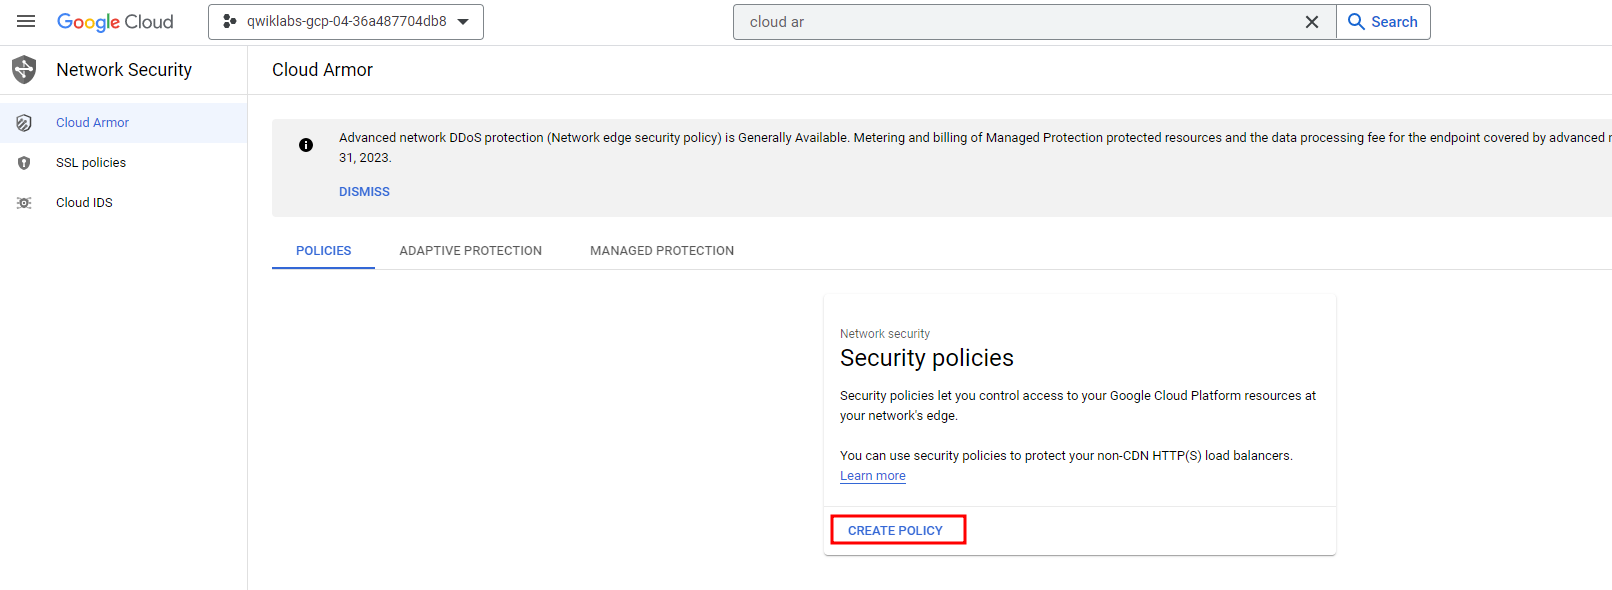
Task: Click the project hexagon icon in selector
Action: (x=229, y=21)
